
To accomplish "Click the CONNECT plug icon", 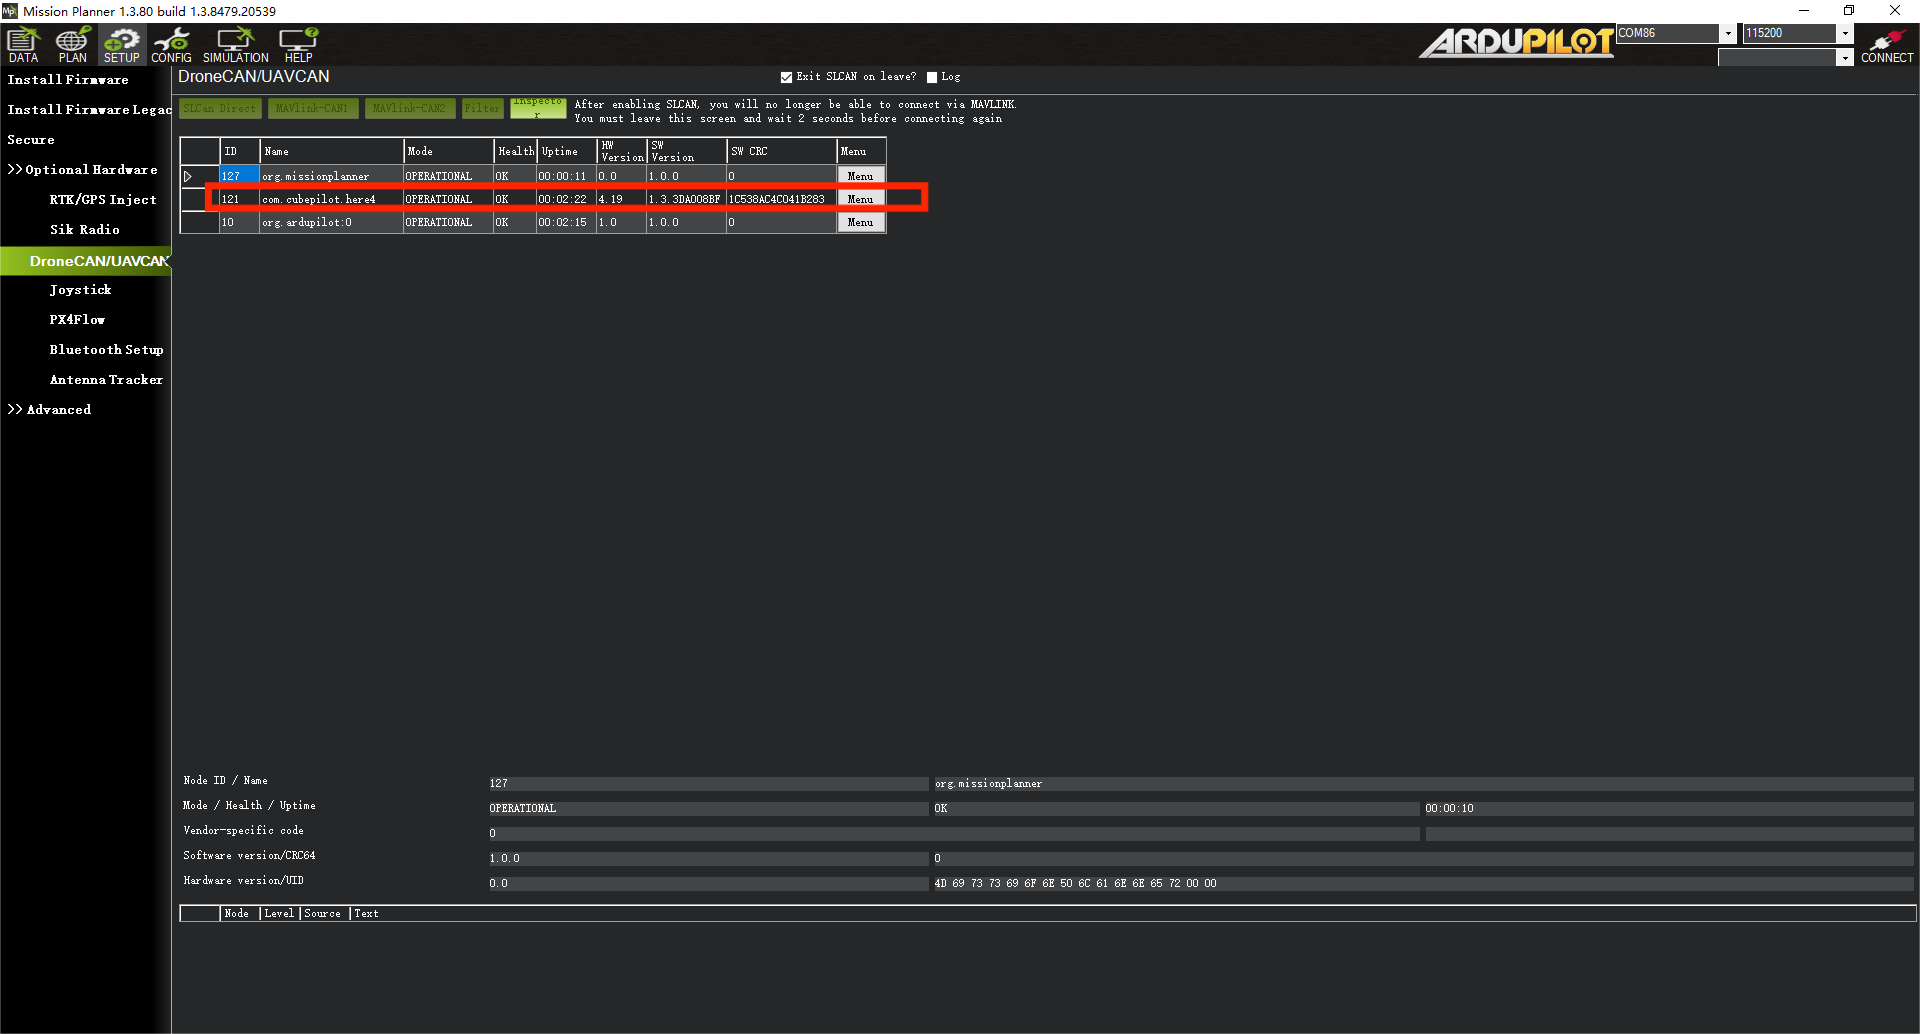I will [x=1886, y=45].
